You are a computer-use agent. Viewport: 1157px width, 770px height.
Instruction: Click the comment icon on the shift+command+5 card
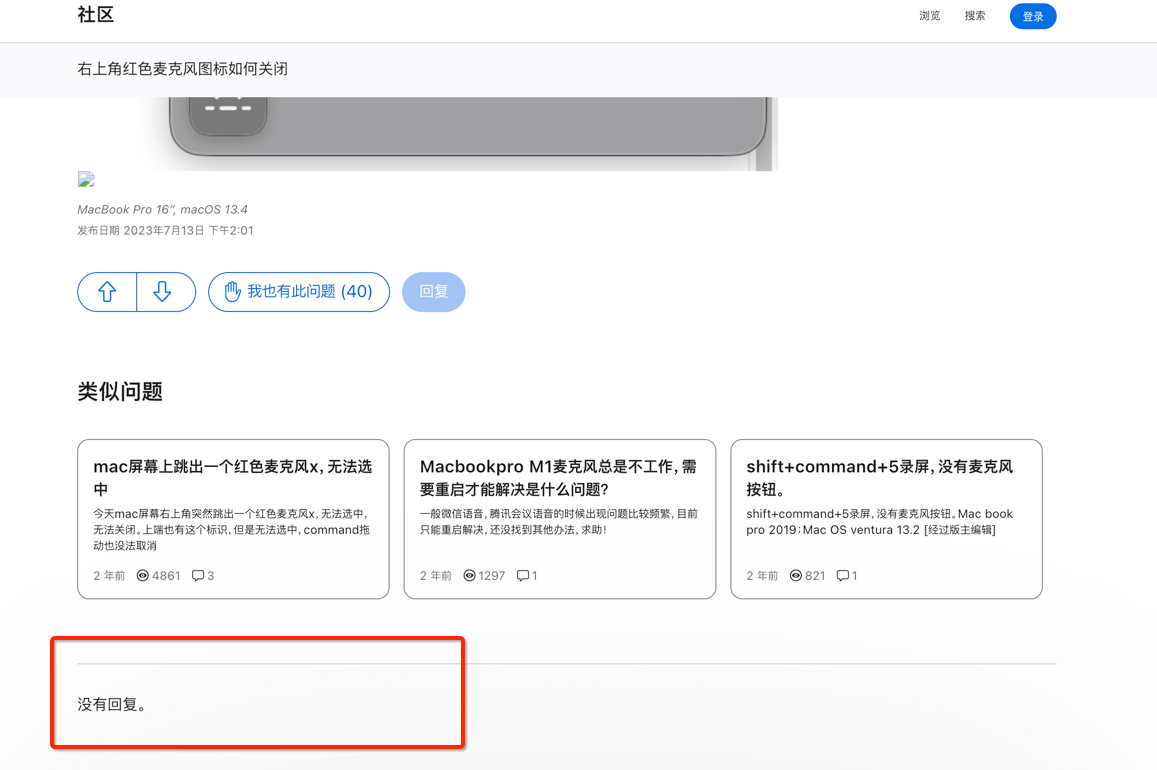[x=842, y=576]
